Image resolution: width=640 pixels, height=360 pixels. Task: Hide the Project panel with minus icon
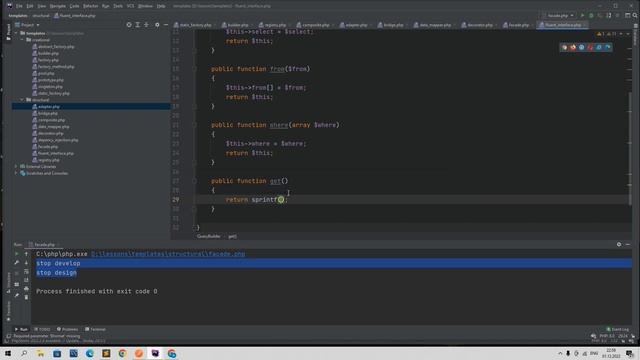pyautogui.click(x=166, y=25)
